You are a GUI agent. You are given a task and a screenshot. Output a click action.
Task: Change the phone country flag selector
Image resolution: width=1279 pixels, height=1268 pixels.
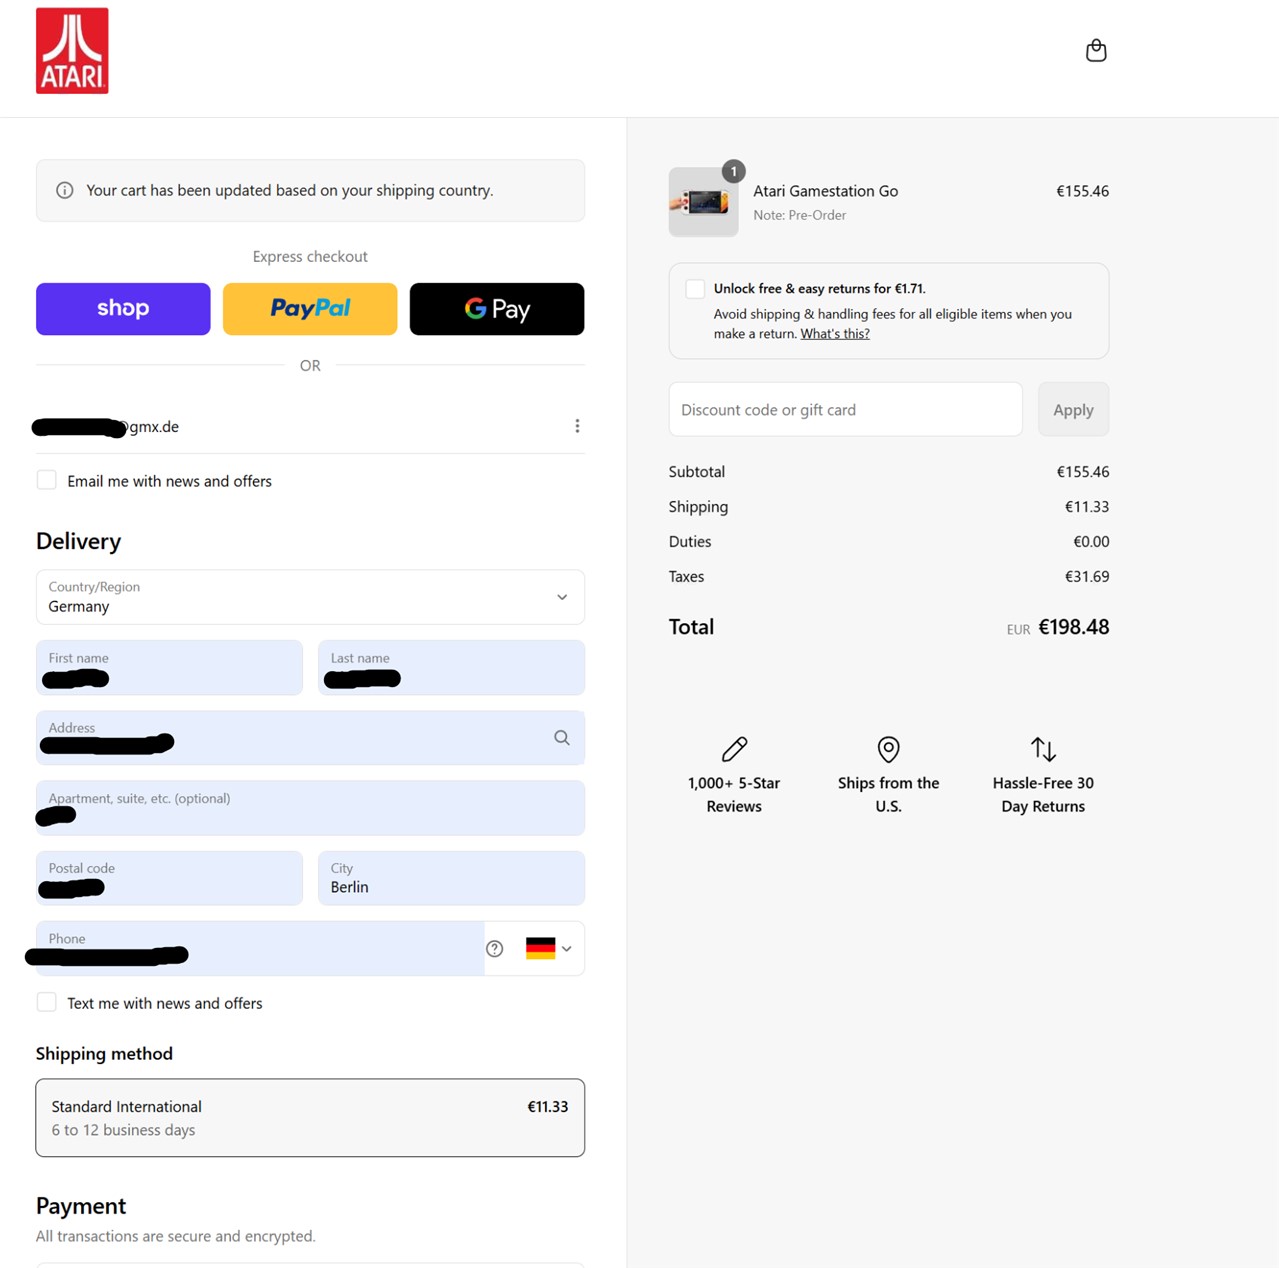(x=546, y=948)
